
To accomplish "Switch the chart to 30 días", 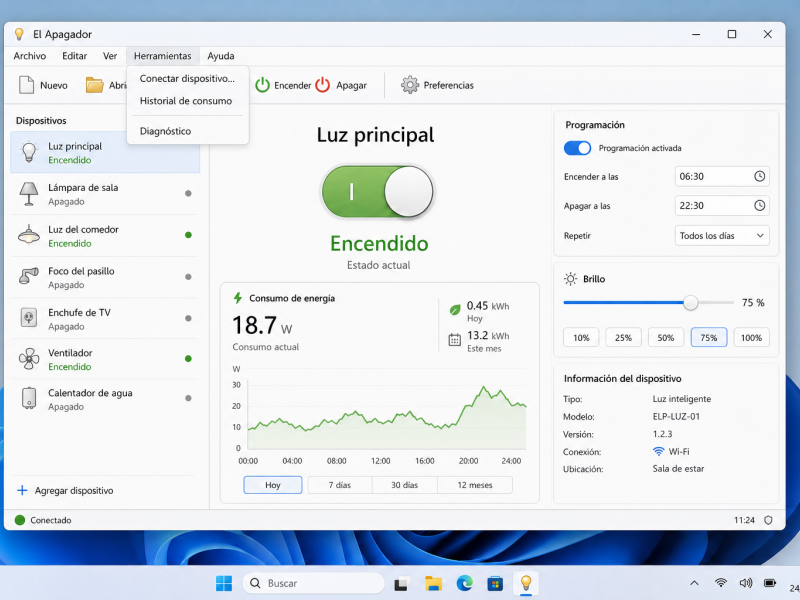I will 405,485.
